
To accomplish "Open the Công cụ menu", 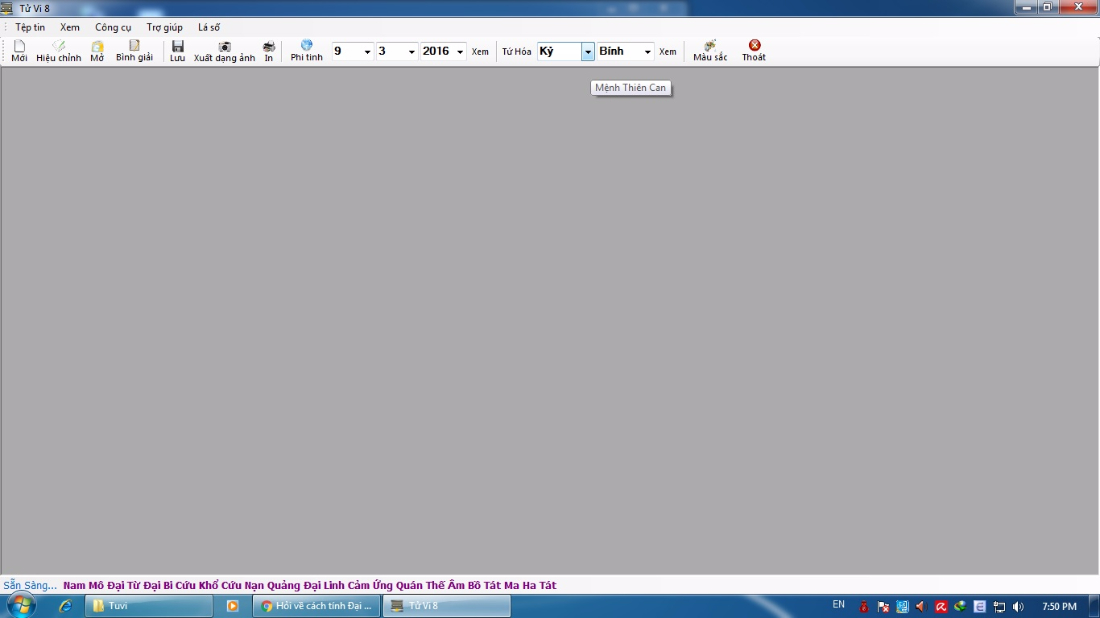I will pyautogui.click(x=113, y=27).
